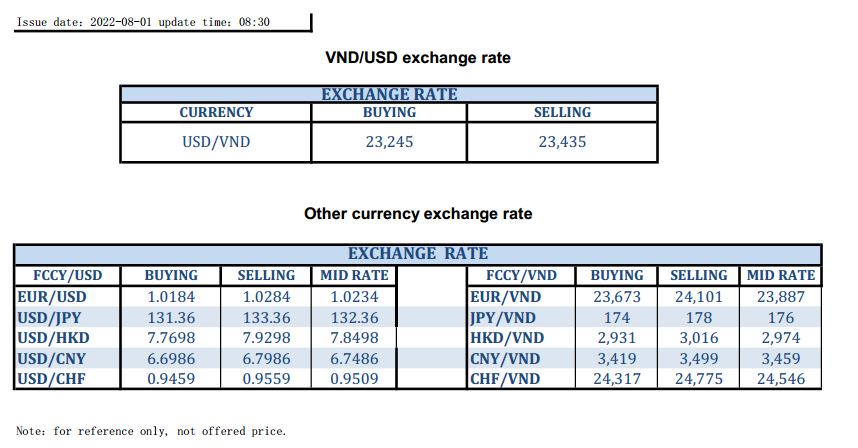Screen dimensions: 858x448
Task: Click the CHF/VND mid rate 24,546
Action: (x=780, y=379)
